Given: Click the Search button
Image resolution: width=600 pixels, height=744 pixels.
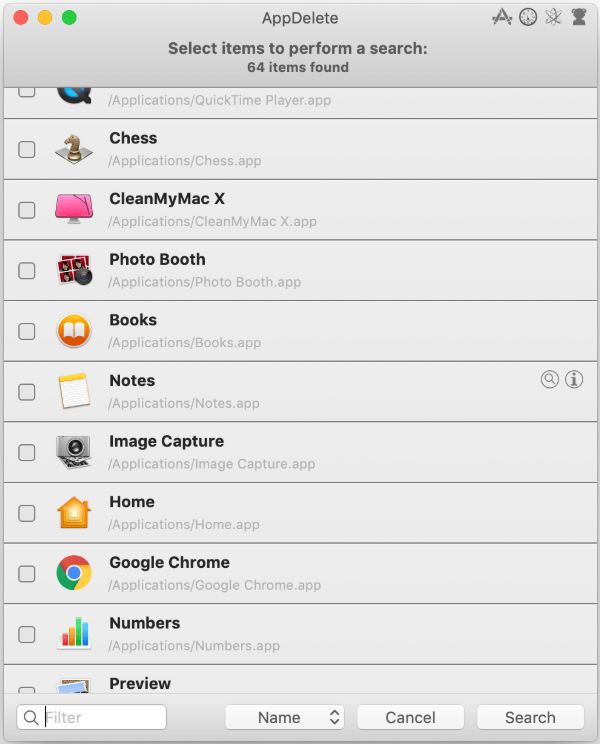Looking at the screenshot, I should click(x=530, y=717).
